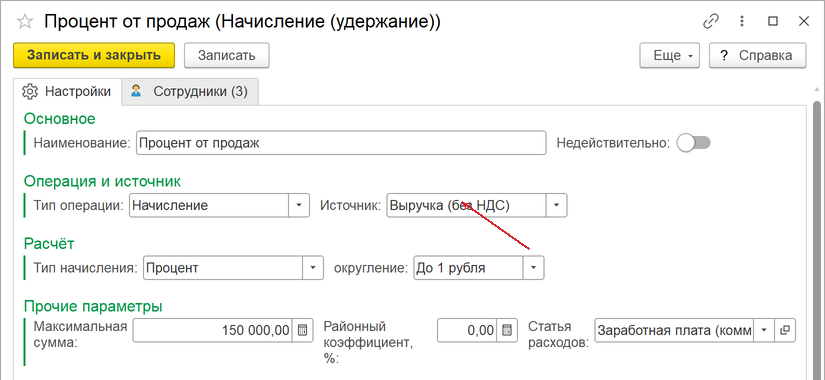This screenshot has height=380, width=825.
Task: Click the Основное section heading
Action: point(59,119)
